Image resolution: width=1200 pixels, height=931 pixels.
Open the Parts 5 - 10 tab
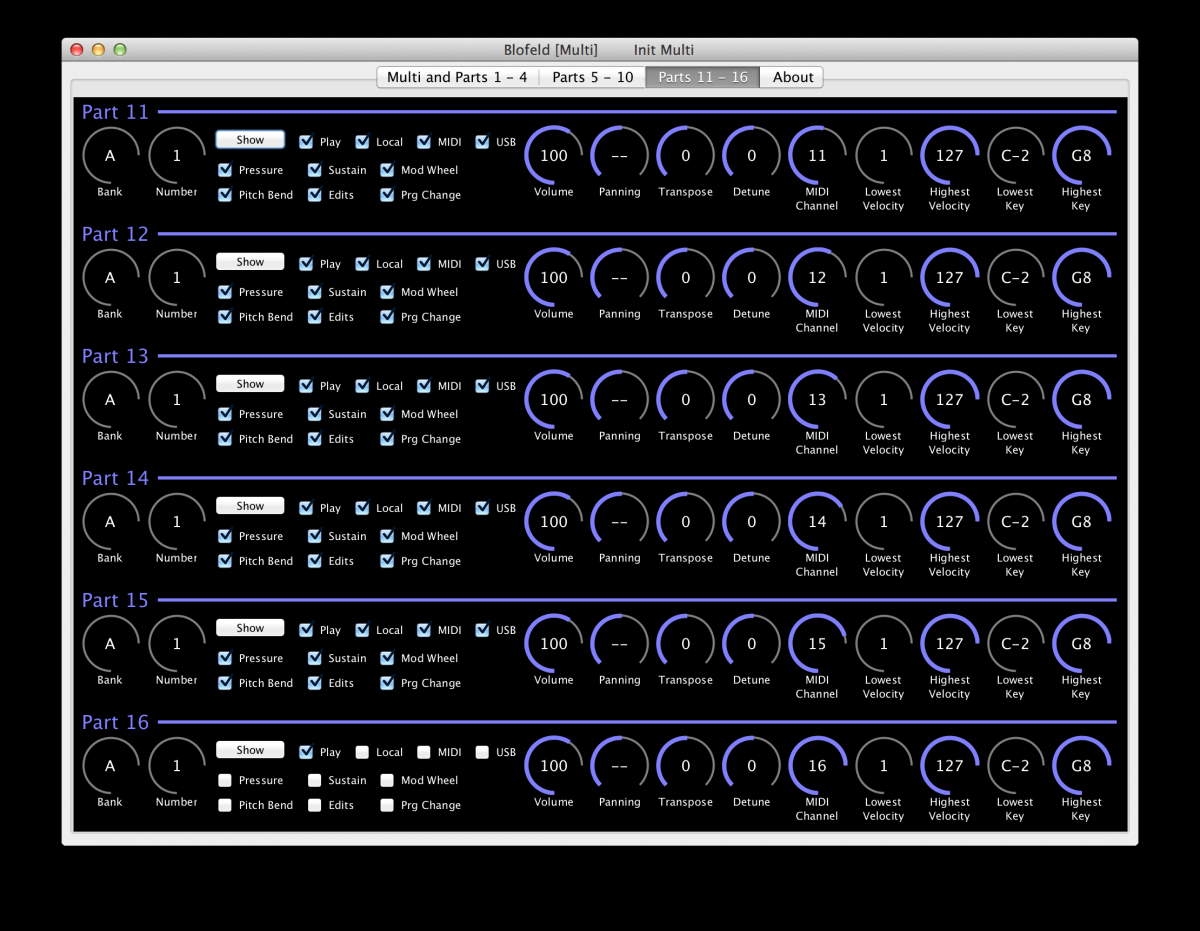click(x=593, y=77)
